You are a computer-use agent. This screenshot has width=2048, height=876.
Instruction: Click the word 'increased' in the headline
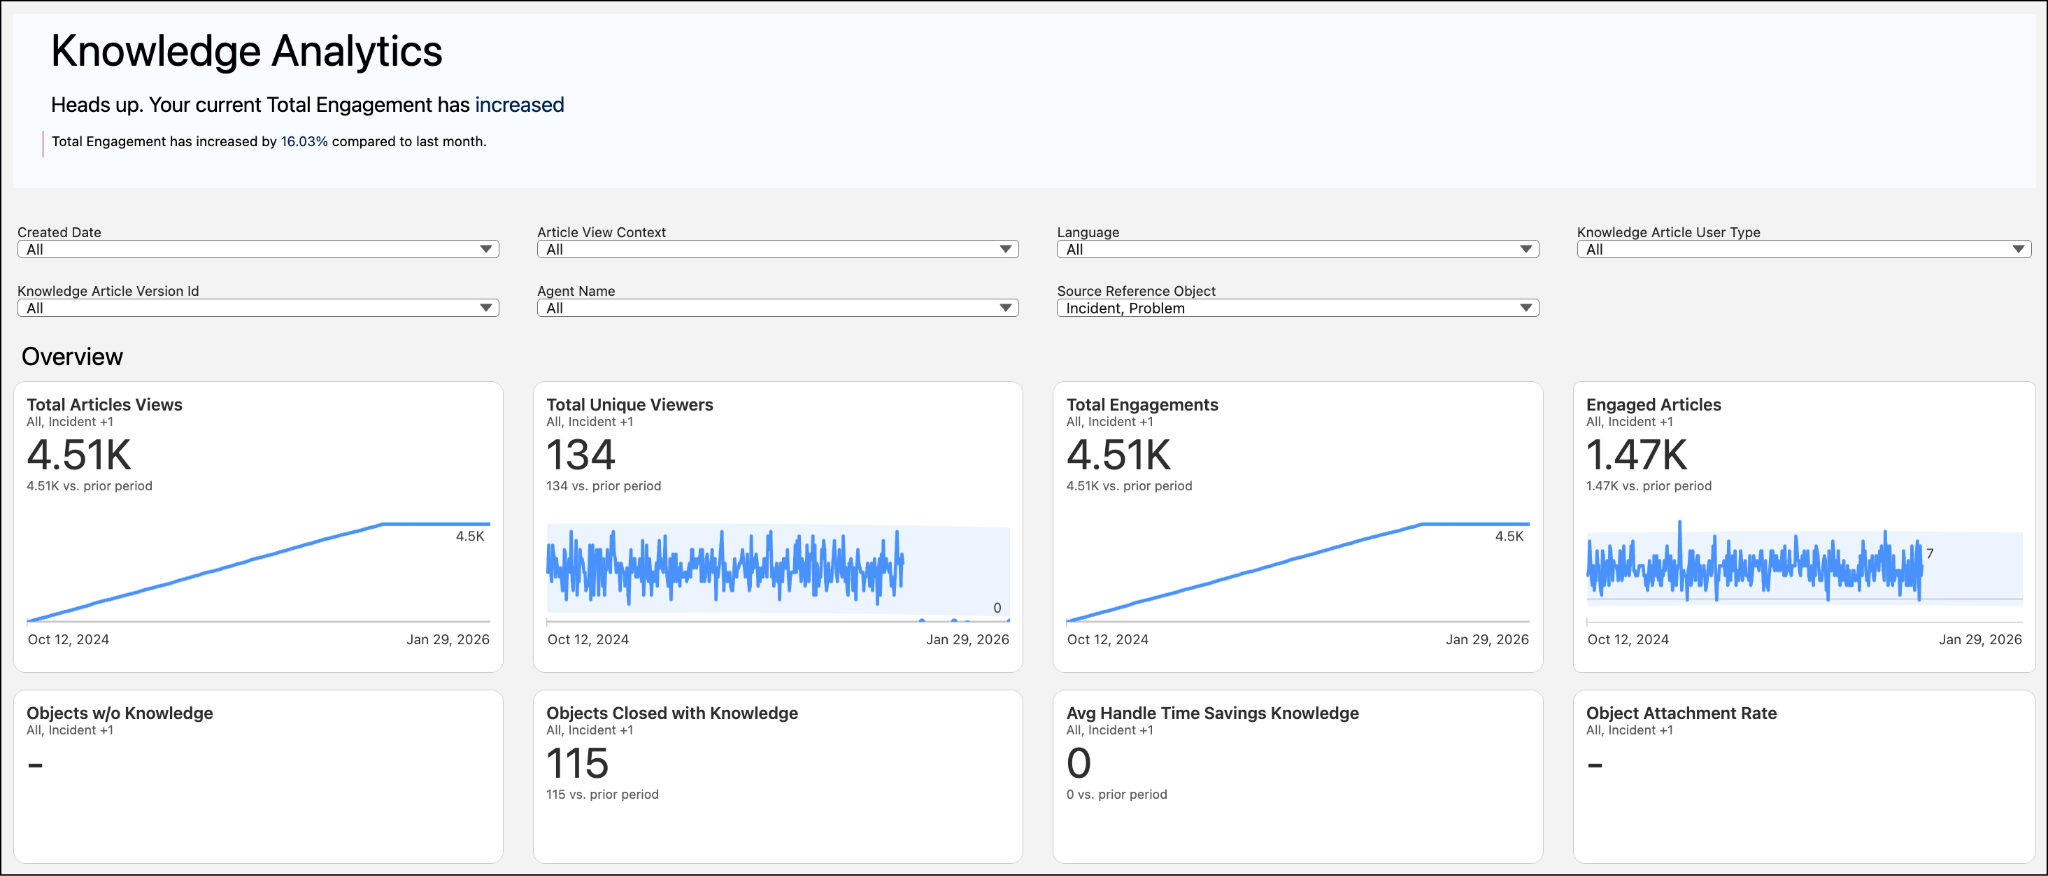tap(519, 105)
